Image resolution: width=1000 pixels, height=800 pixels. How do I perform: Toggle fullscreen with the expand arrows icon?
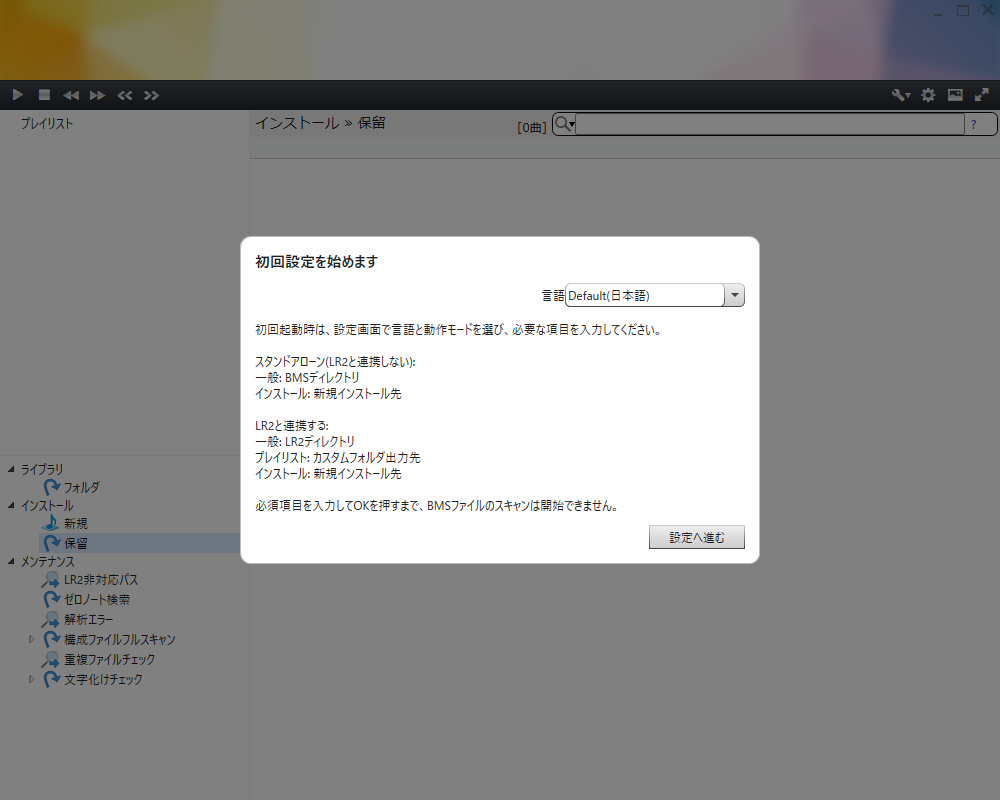[982, 95]
